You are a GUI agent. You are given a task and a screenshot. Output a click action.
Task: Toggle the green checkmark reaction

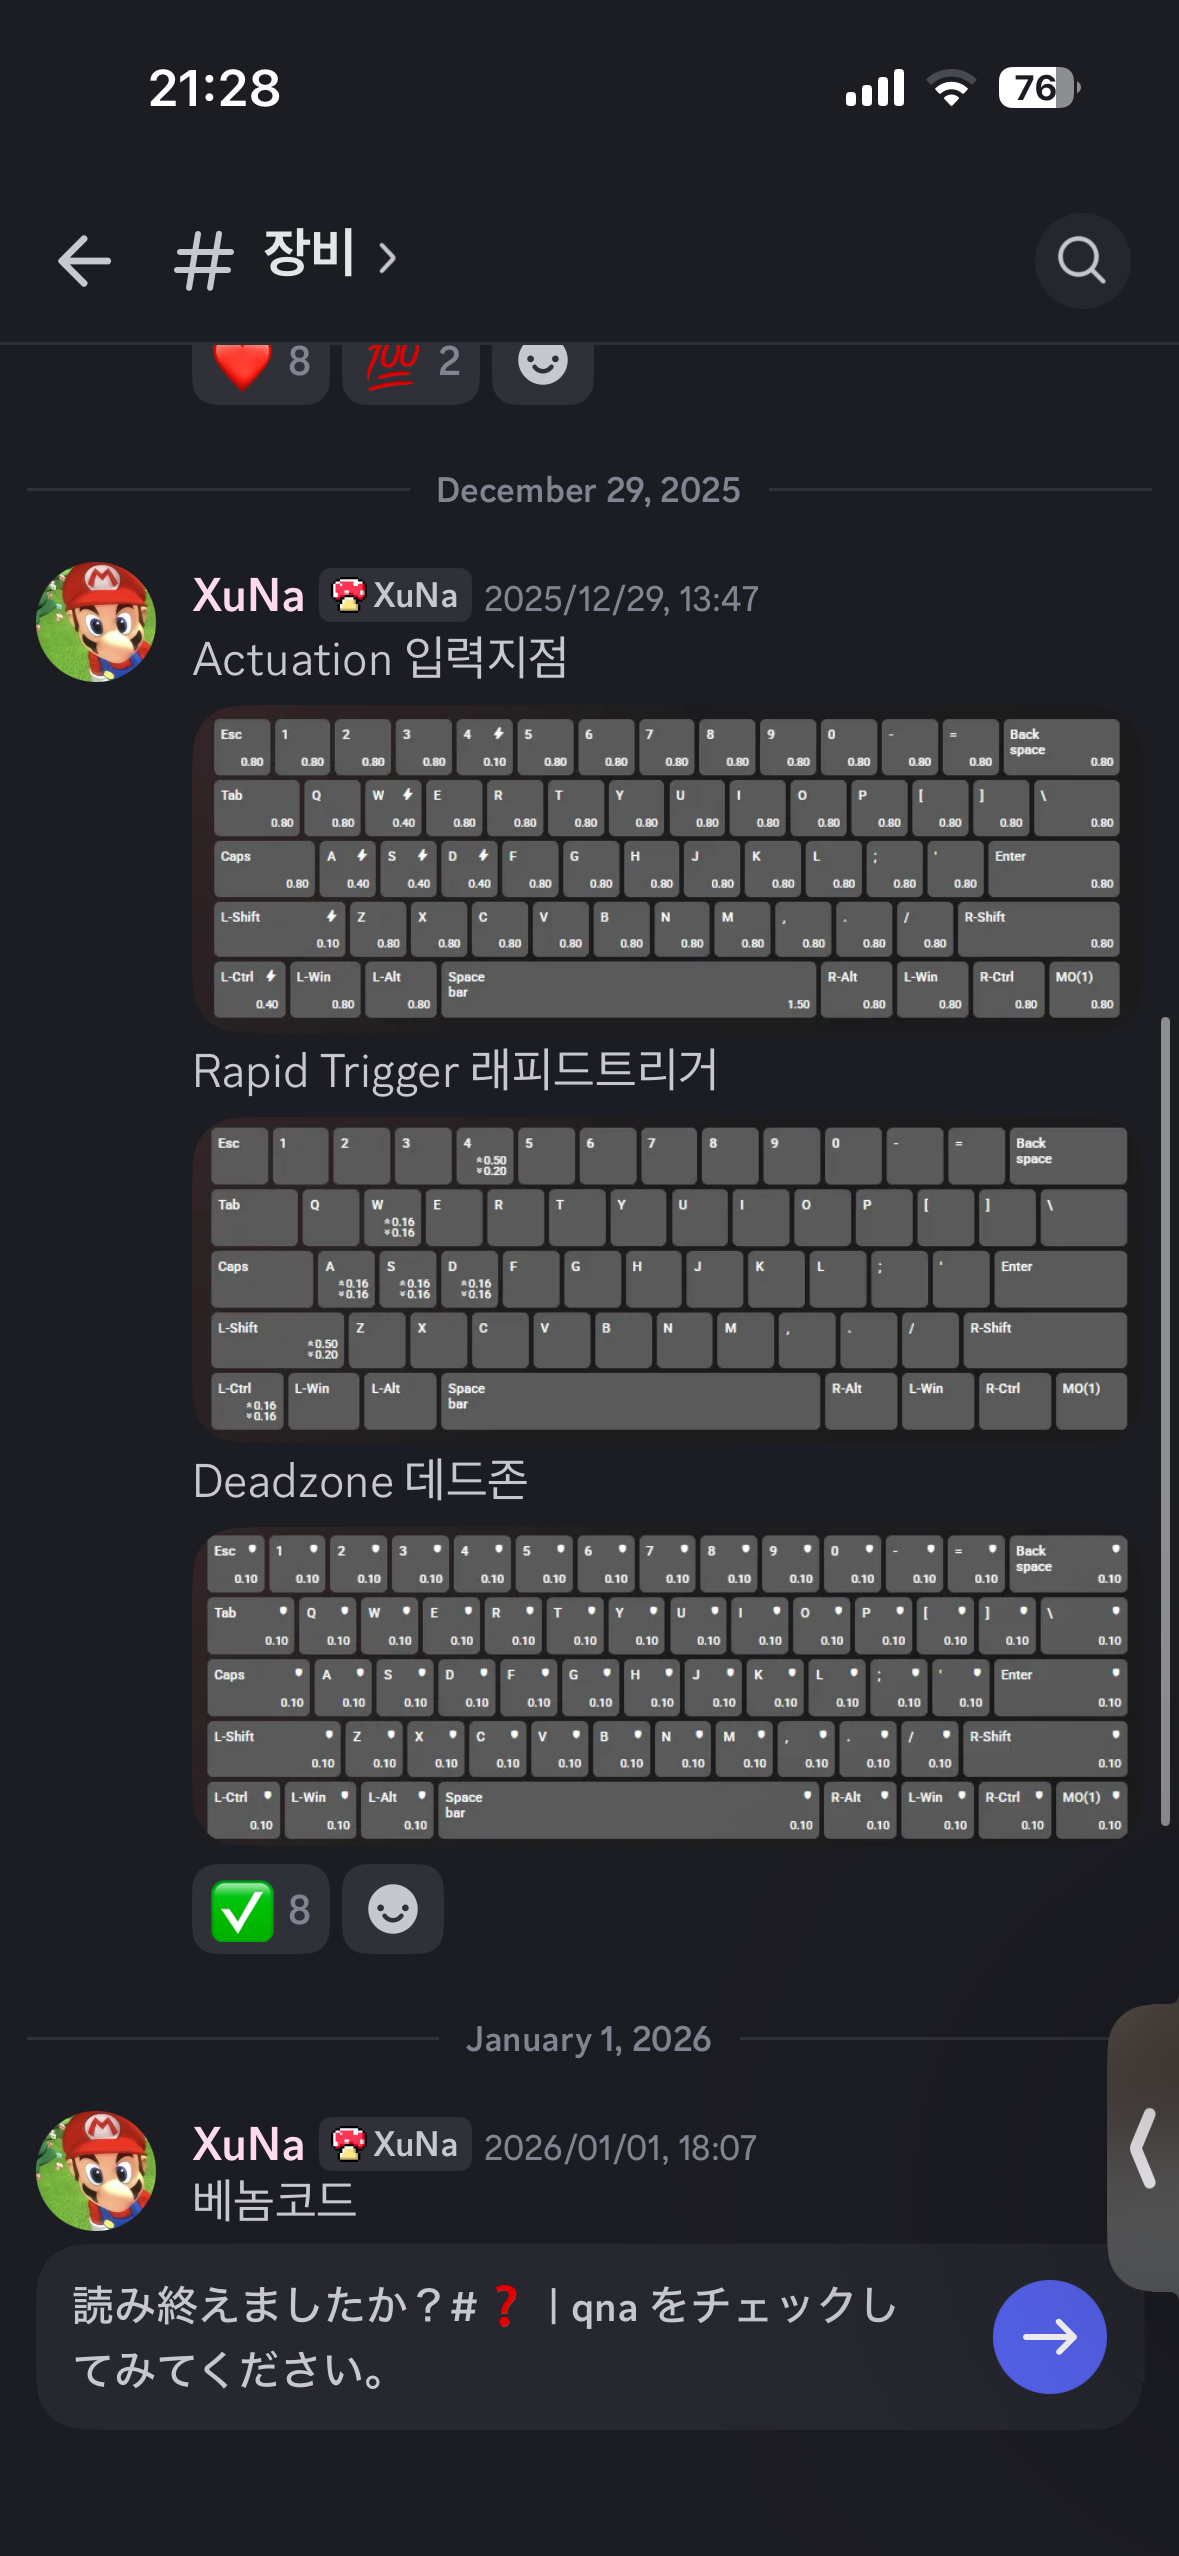pyautogui.click(x=261, y=1909)
